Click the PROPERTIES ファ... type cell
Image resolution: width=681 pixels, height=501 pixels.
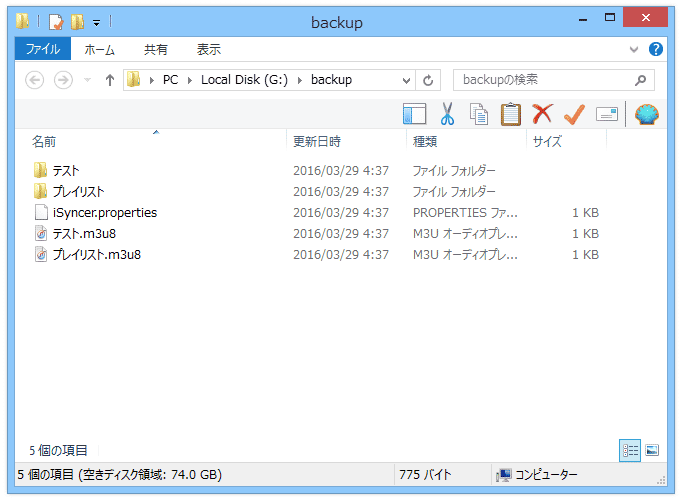[465, 213]
